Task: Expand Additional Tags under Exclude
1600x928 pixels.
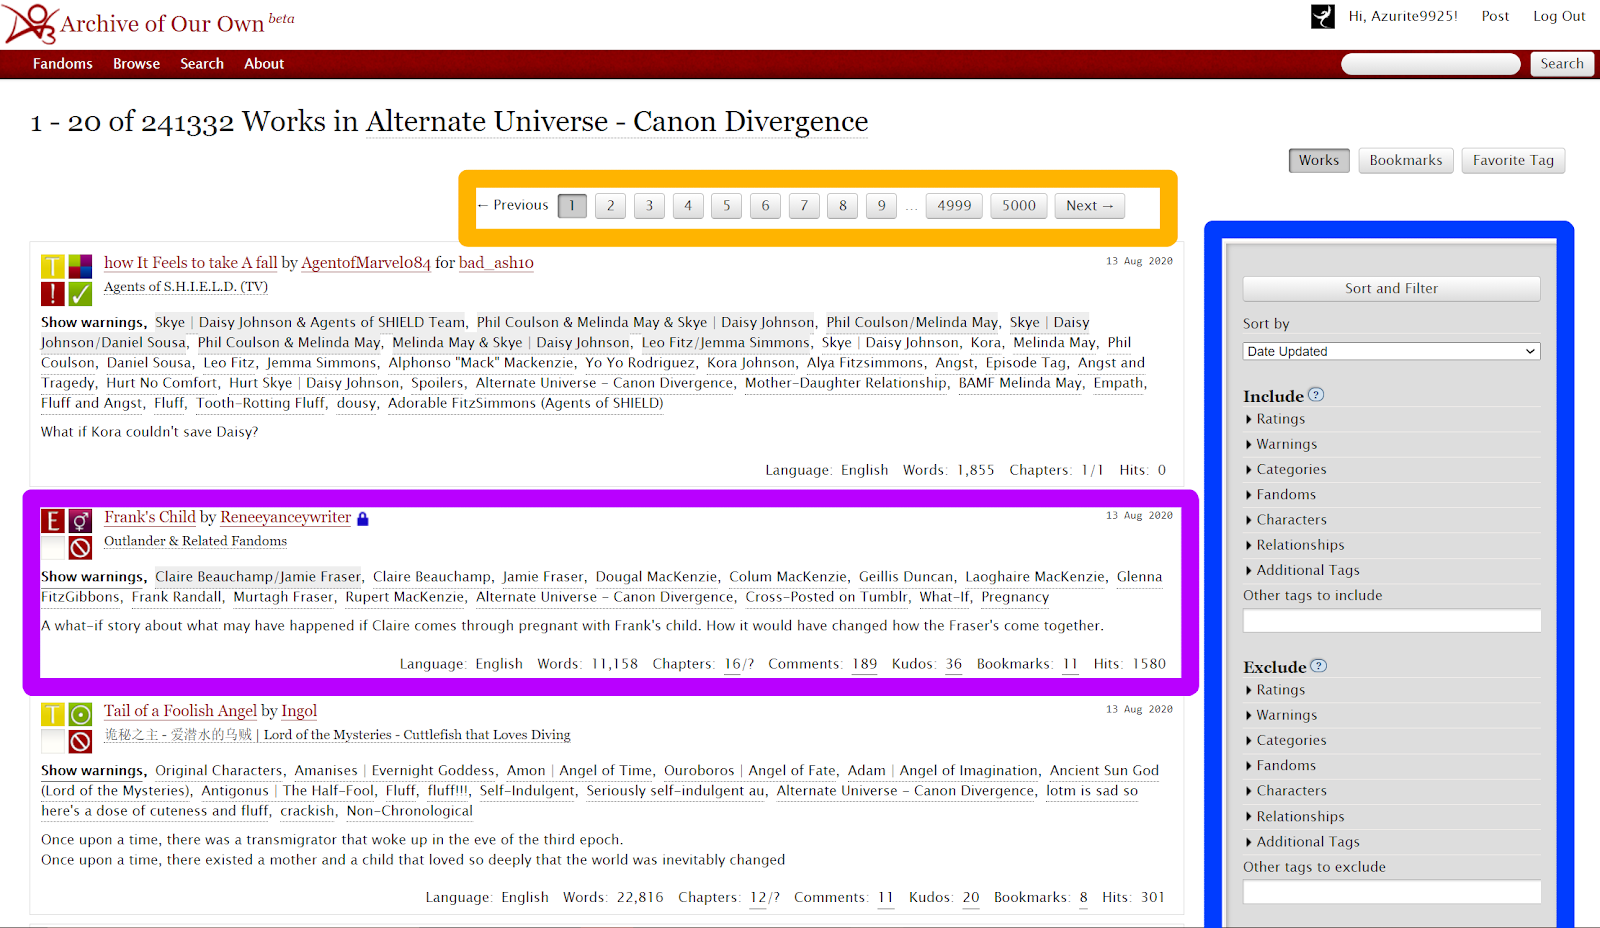Action: point(1302,842)
